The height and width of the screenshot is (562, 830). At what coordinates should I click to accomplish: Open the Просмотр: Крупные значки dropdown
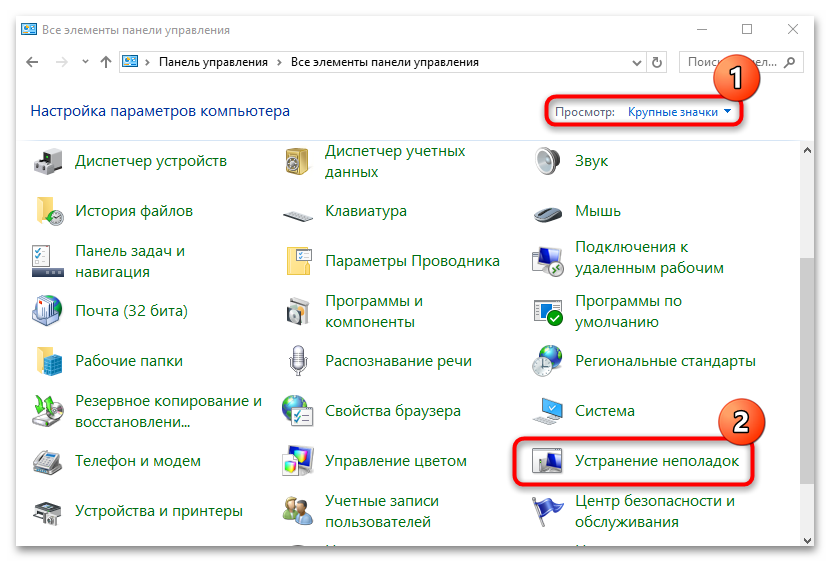[680, 112]
